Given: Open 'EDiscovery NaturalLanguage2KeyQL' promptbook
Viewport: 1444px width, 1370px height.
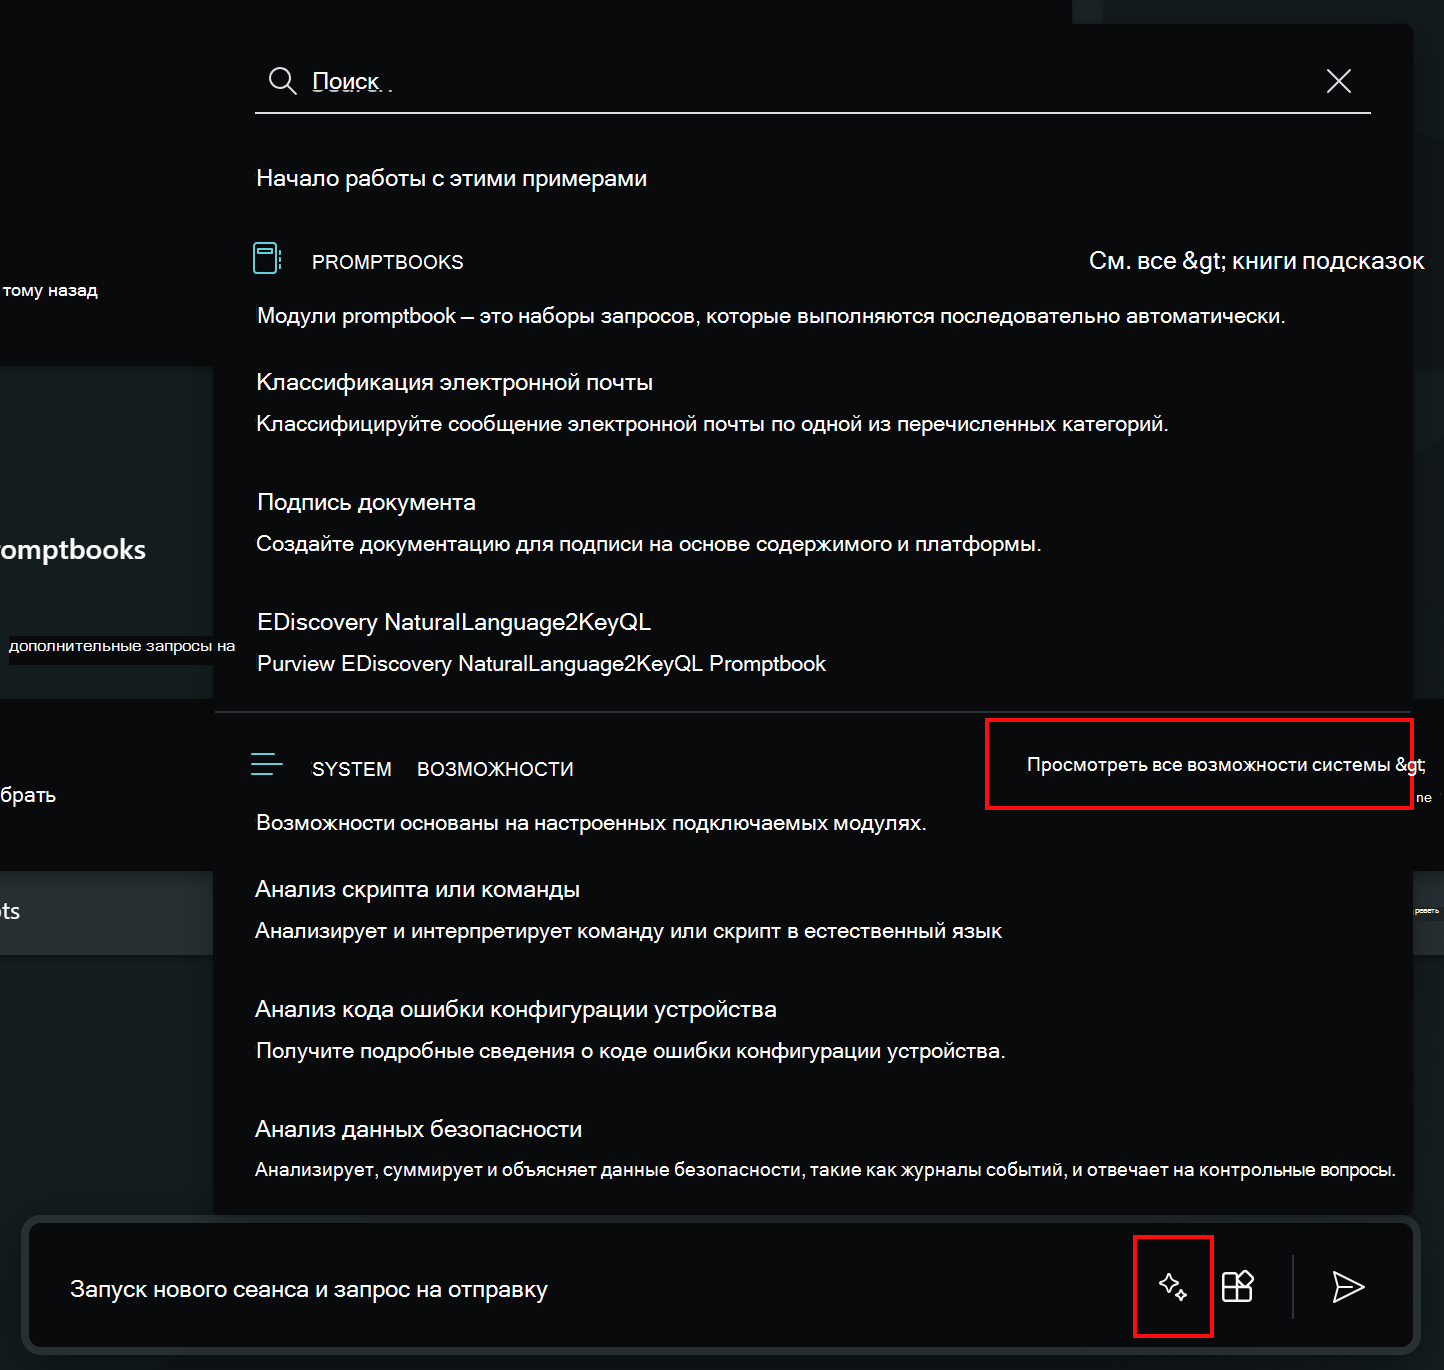Looking at the screenshot, I should 454,622.
